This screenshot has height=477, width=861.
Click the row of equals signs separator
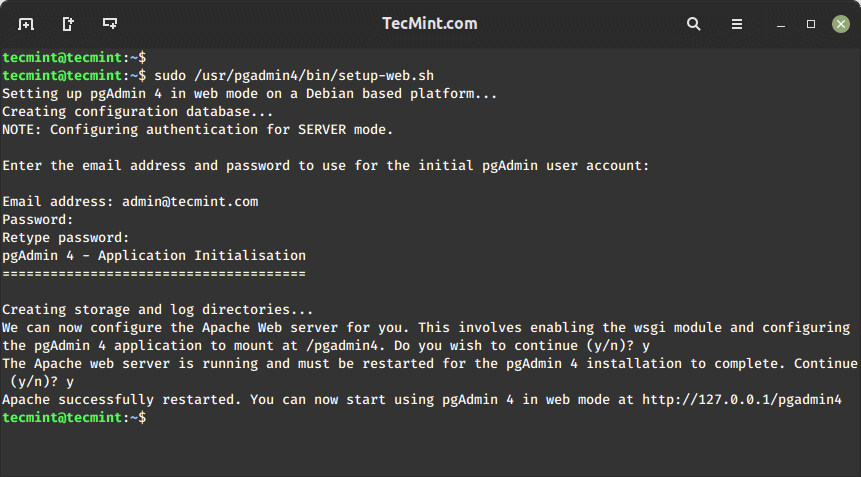coord(154,273)
